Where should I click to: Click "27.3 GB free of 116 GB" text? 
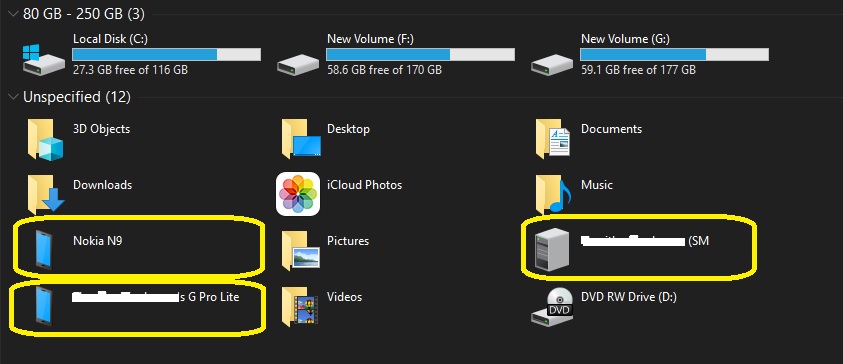click(x=130, y=70)
